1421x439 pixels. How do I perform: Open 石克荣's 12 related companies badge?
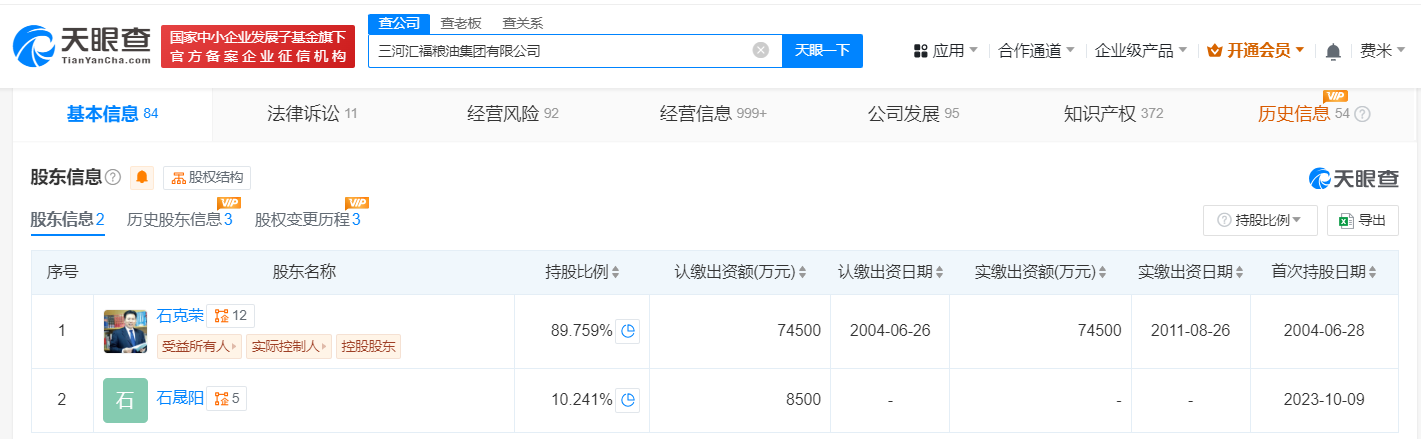[232, 316]
